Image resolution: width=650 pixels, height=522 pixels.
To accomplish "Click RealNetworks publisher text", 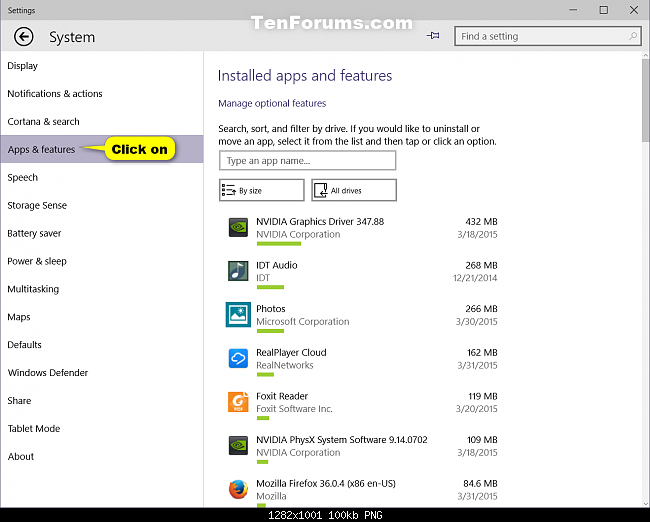I will (x=284, y=365).
